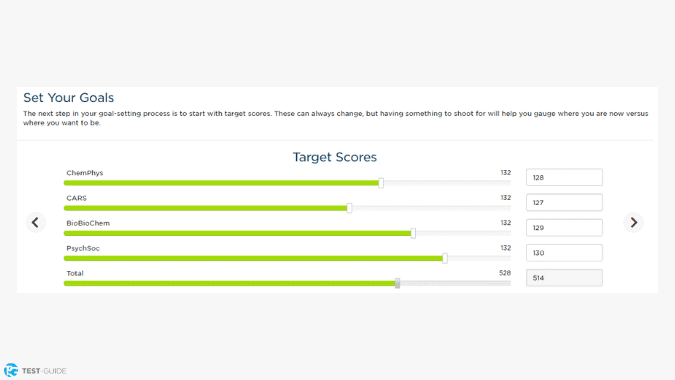
Task: Click the unfilled end of CARS track
Action: pos(431,208)
